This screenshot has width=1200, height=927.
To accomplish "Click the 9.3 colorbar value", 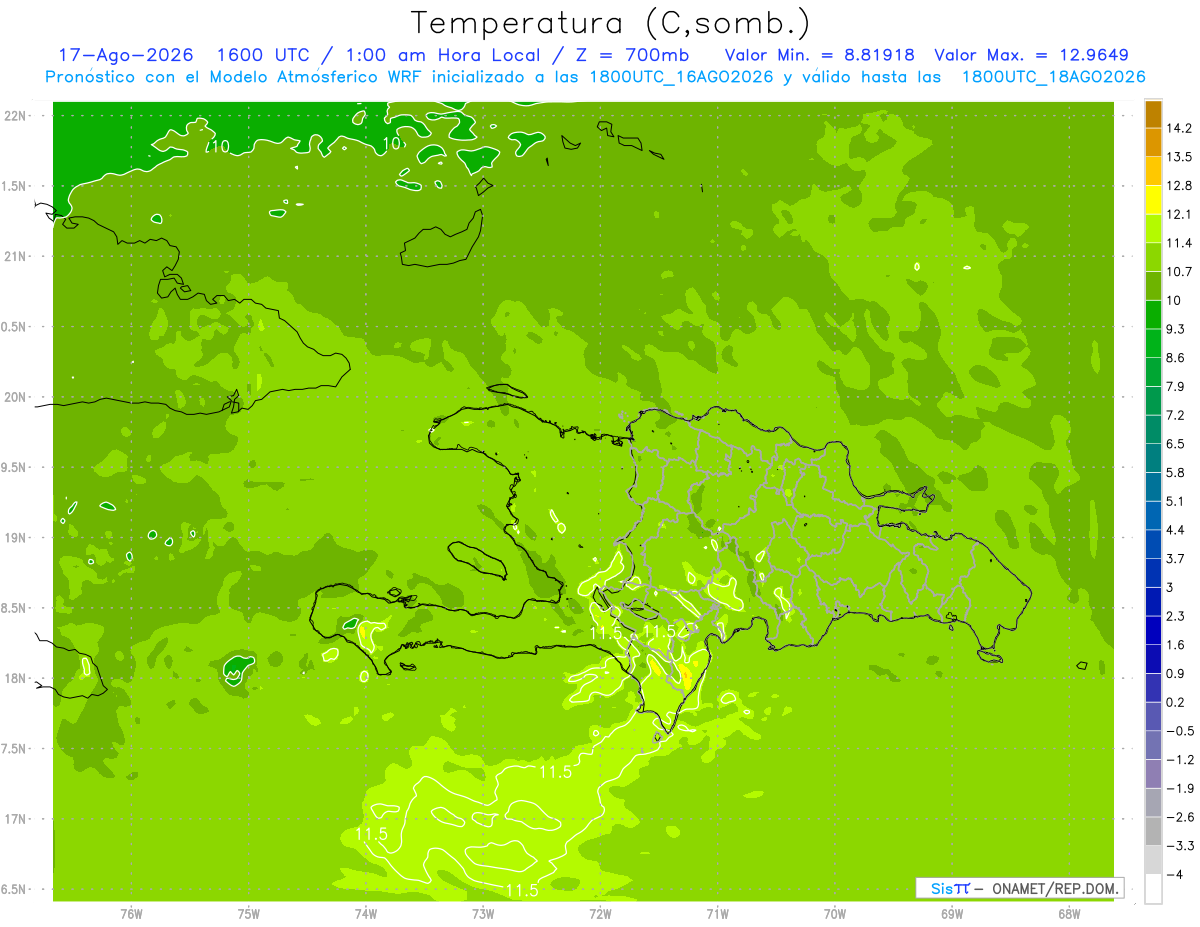I will (1176, 329).
